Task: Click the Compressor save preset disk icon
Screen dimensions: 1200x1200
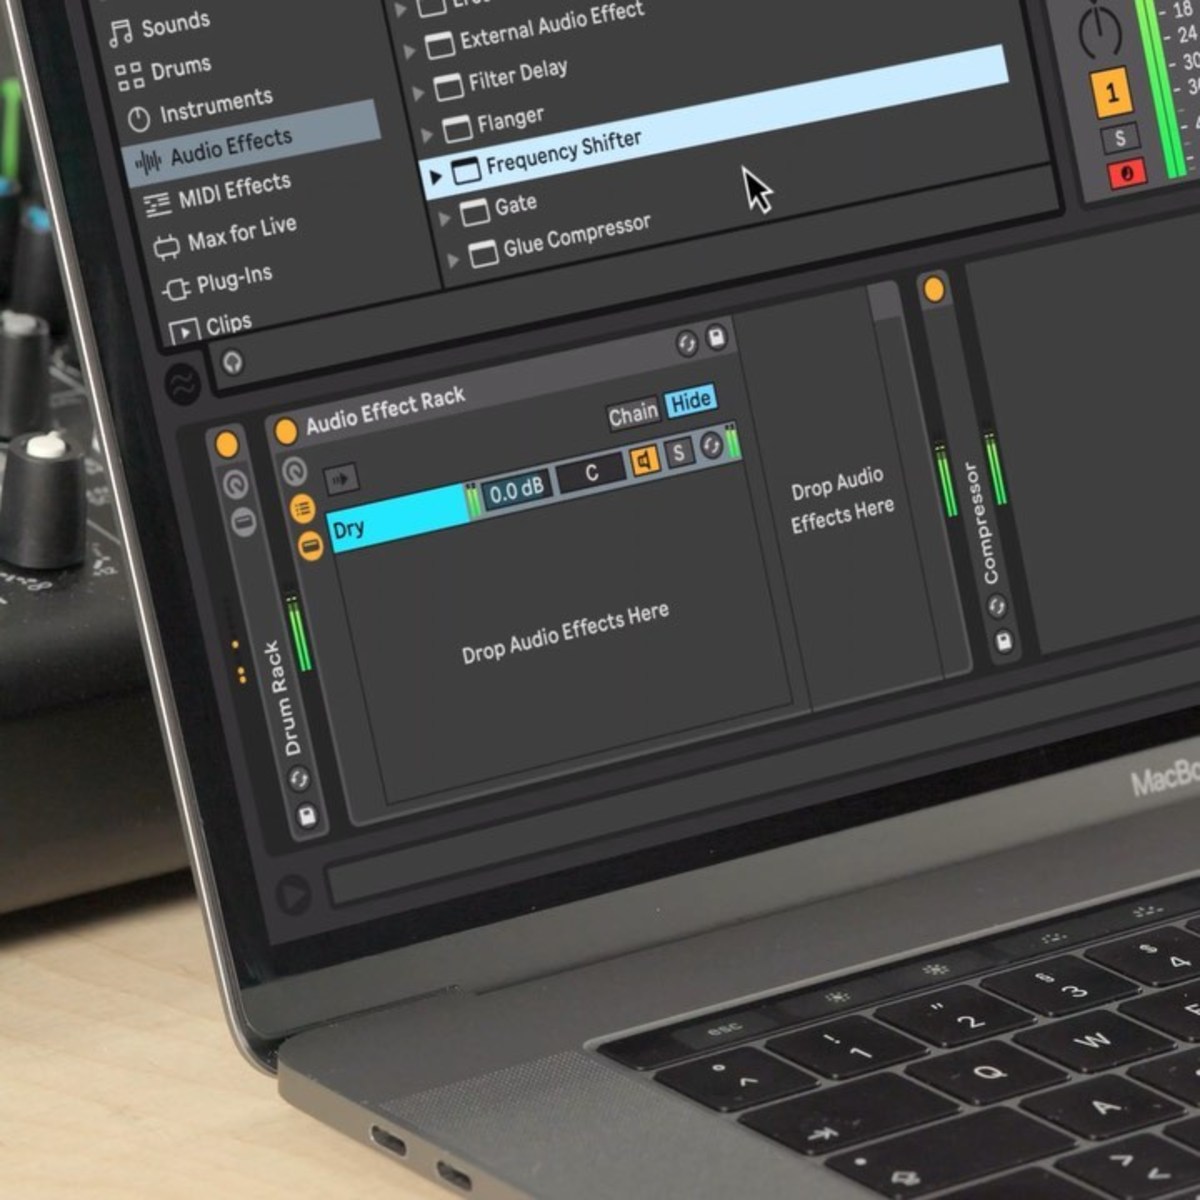Action: click(1005, 642)
